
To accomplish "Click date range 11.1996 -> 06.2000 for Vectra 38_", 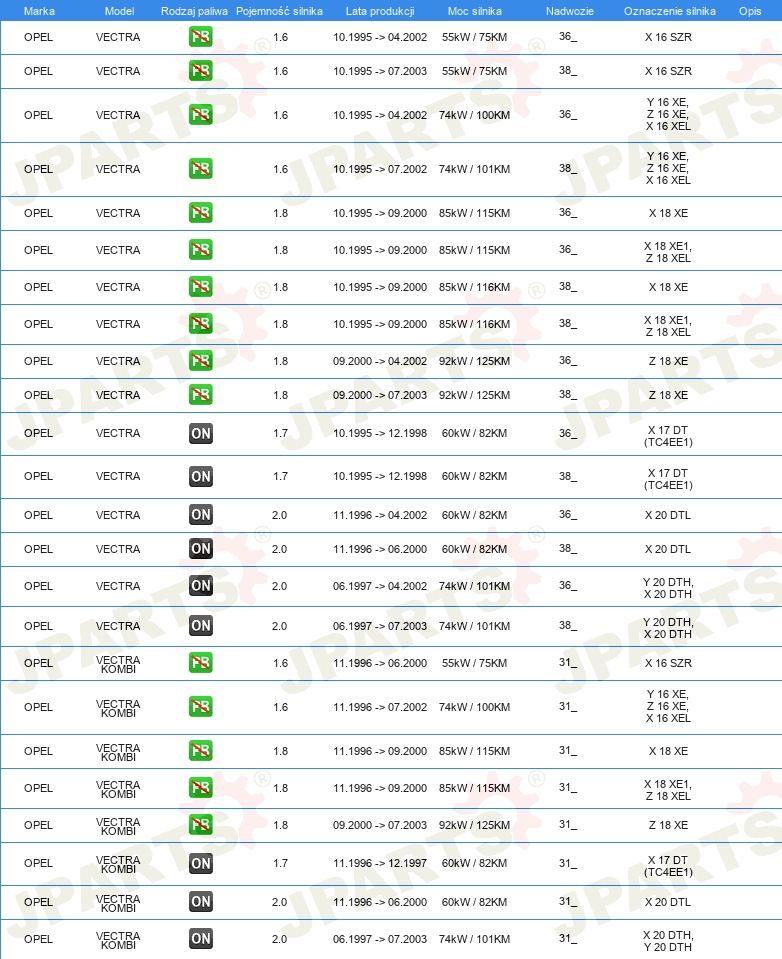I will [x=380, y=549].
